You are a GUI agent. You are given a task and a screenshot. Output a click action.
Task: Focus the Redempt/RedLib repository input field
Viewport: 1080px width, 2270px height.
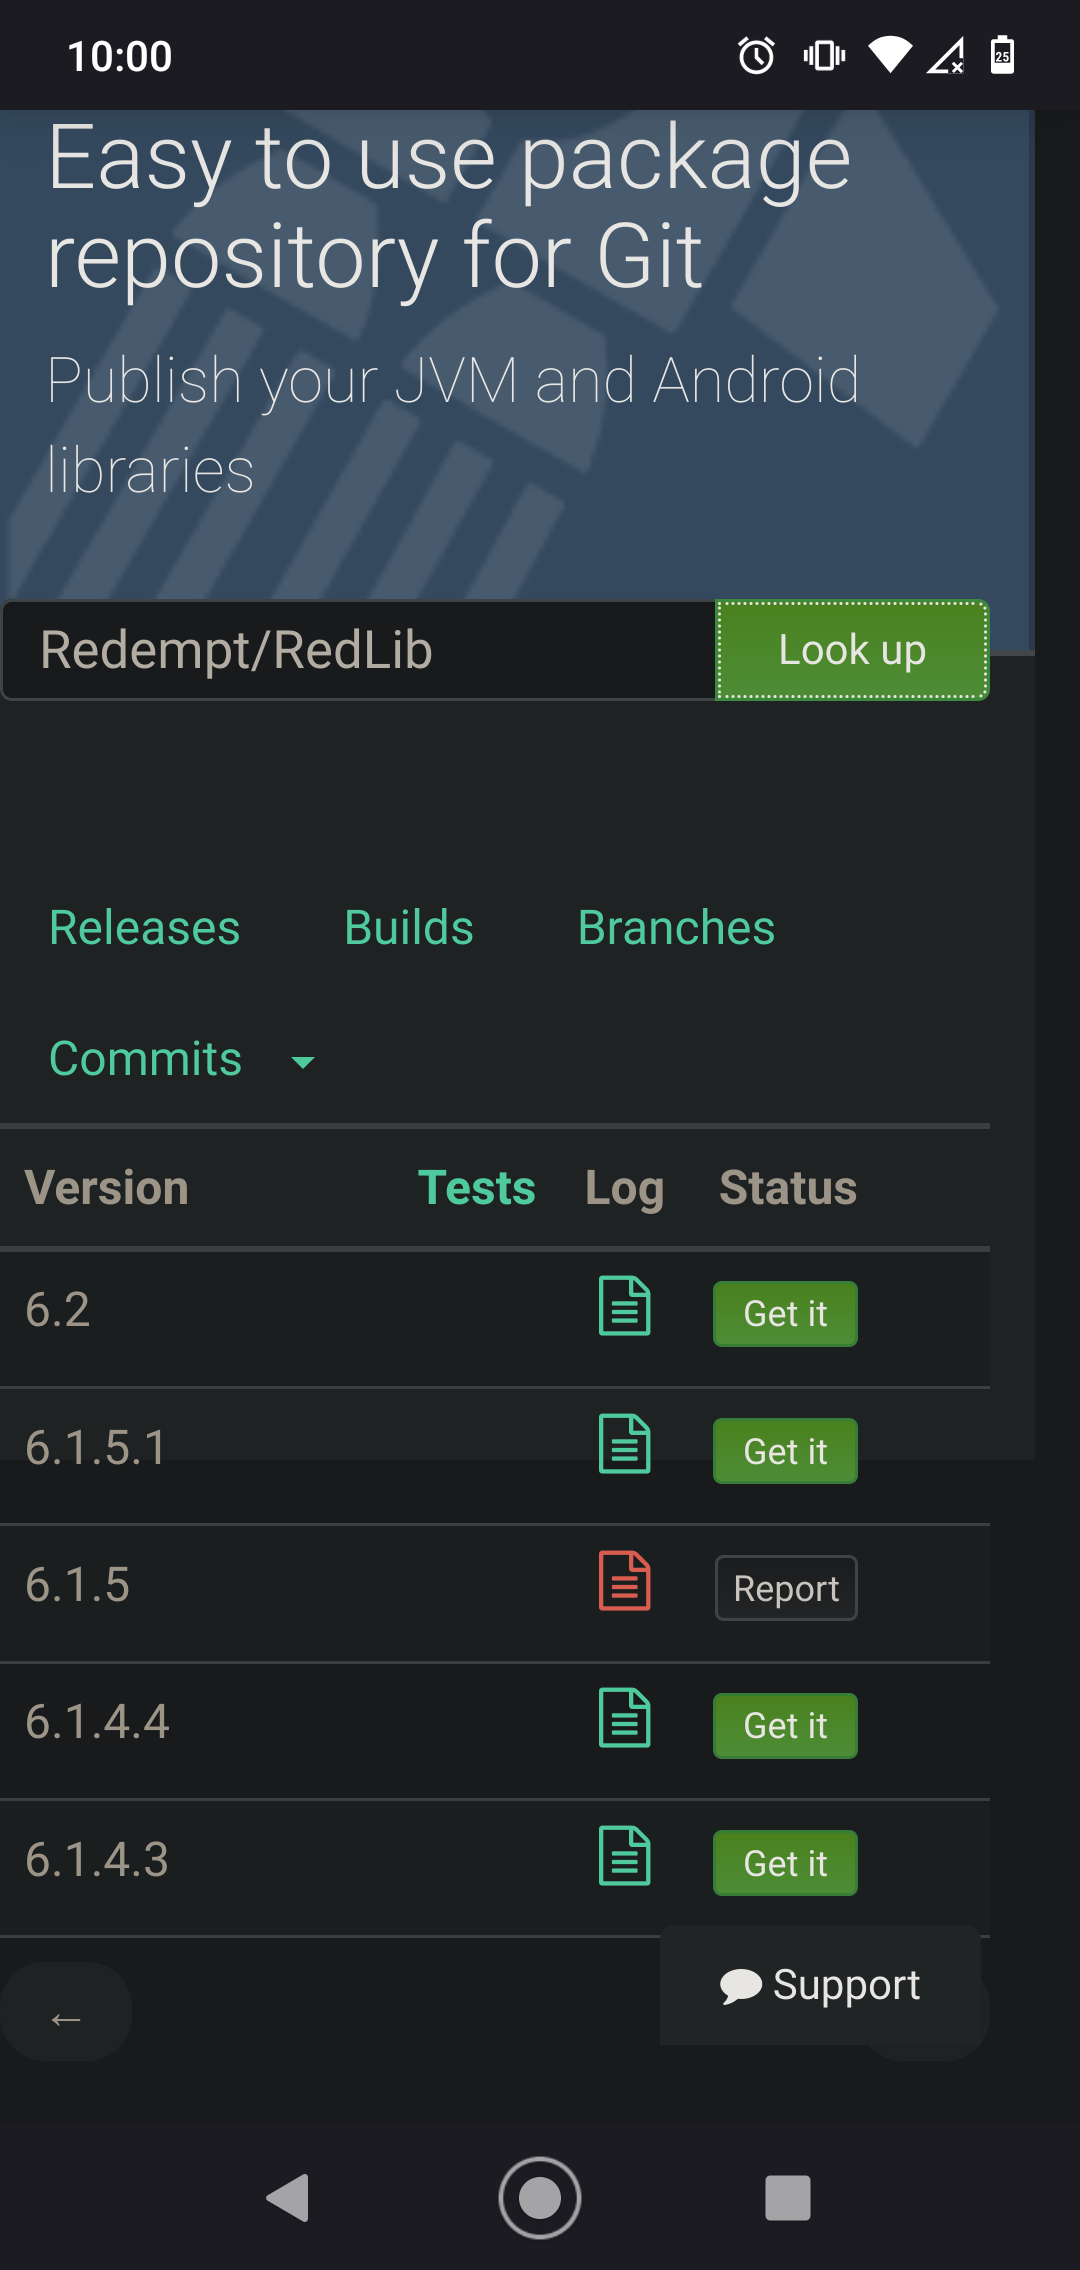[360, 650]
